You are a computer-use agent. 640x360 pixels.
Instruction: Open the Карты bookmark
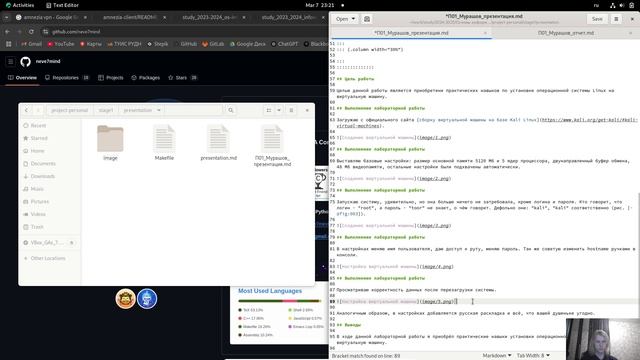(x=91, y=44)
